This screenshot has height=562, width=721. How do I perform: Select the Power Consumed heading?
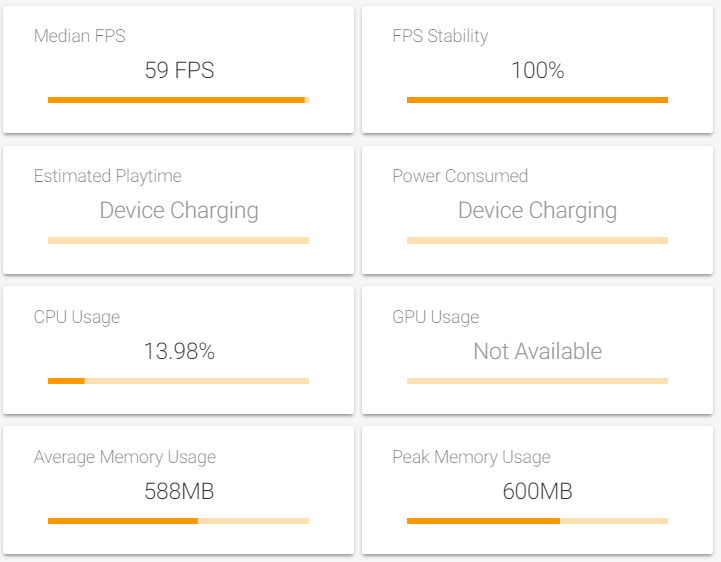click(460, 176)
